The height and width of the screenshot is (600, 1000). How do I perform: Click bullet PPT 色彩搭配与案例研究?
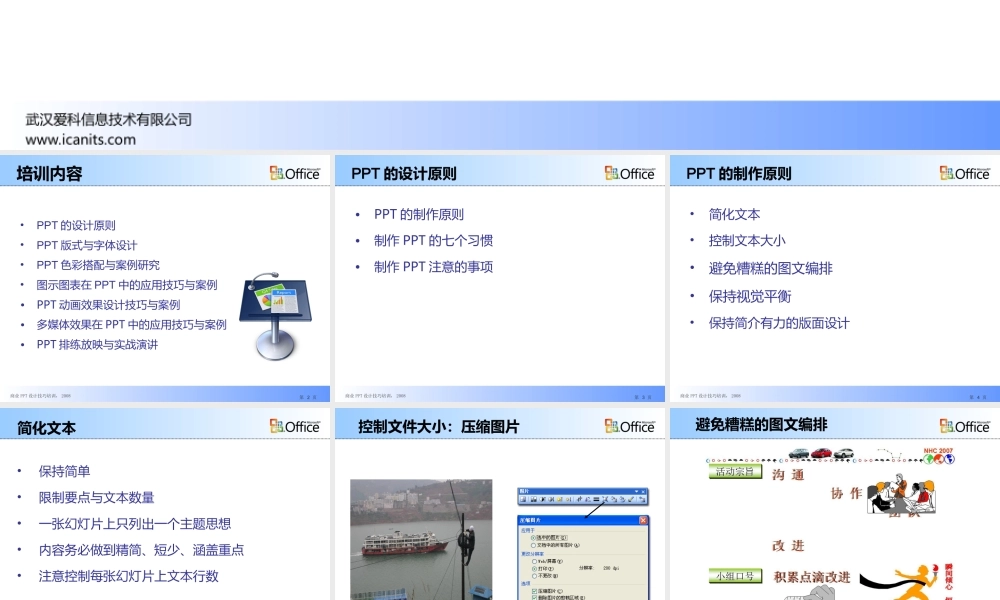point(98,265)
